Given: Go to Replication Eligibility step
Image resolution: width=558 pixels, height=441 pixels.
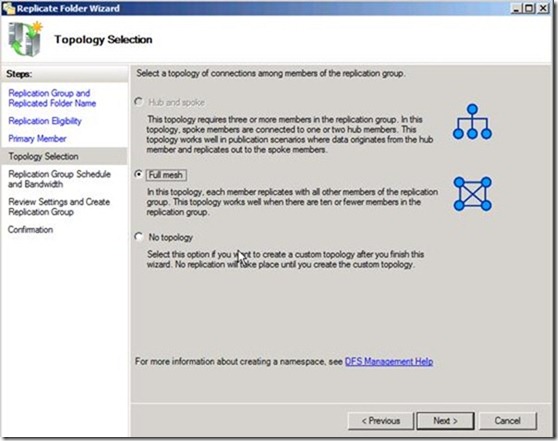Looking at the screenshot, I should click(x=45, y=121).
